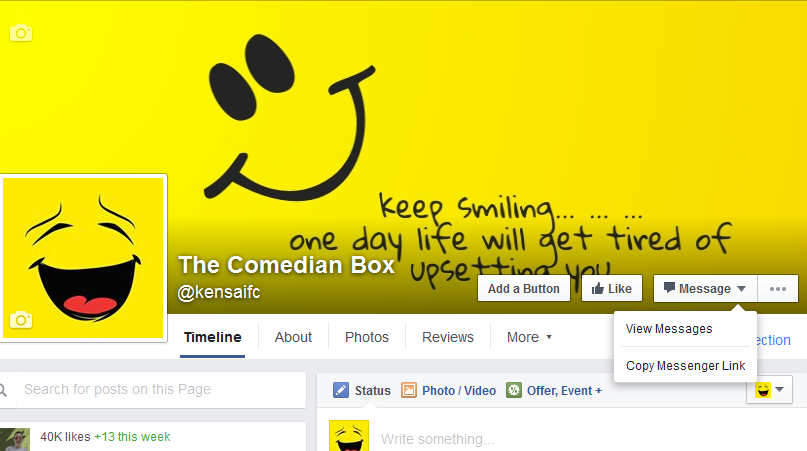Switch to the Timeline tab

click(213, 337)
